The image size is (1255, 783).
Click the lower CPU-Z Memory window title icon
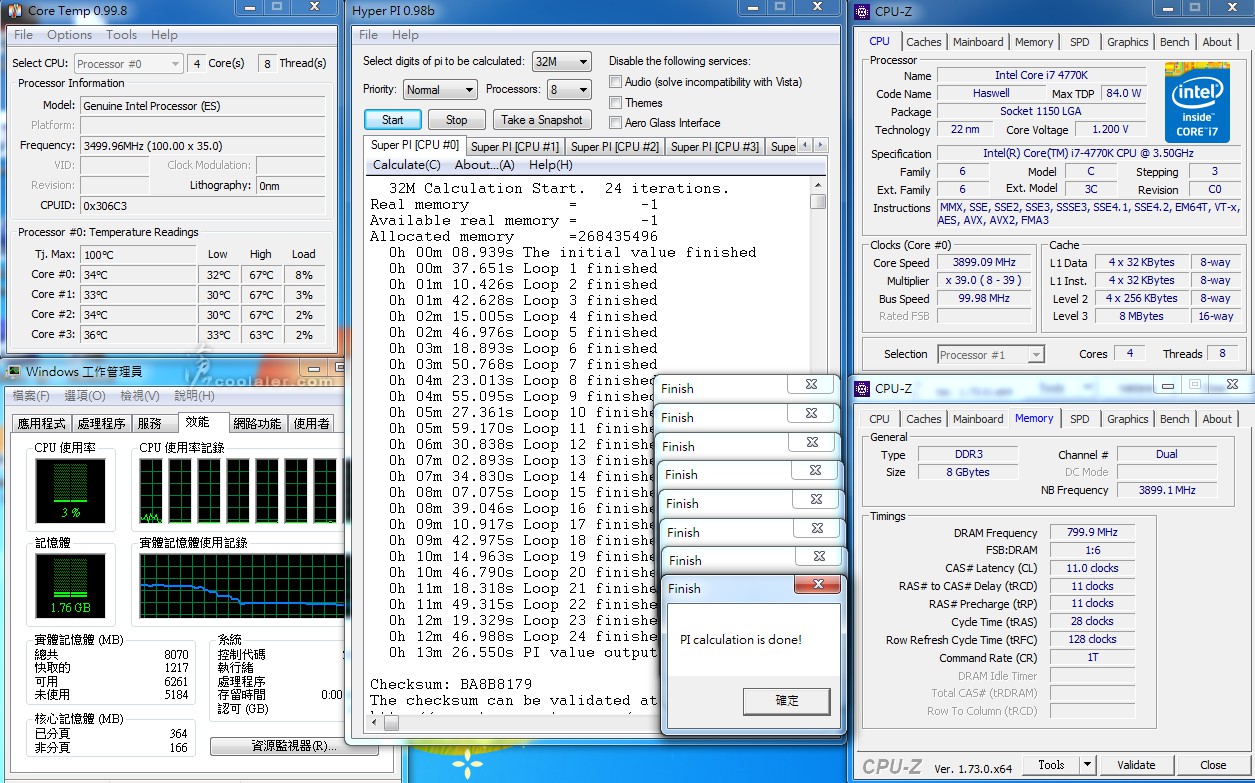click(861, 388)
